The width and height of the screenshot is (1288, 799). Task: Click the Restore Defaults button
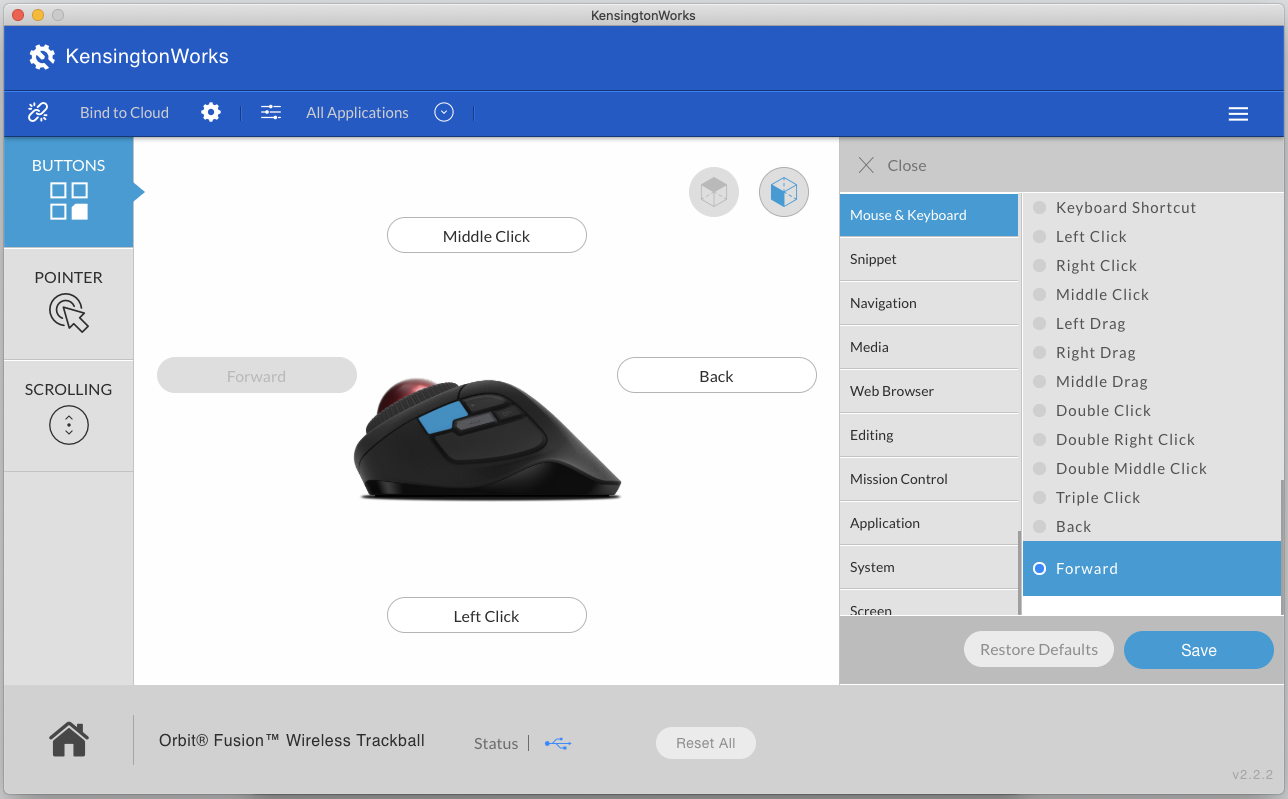(1038, 650)
